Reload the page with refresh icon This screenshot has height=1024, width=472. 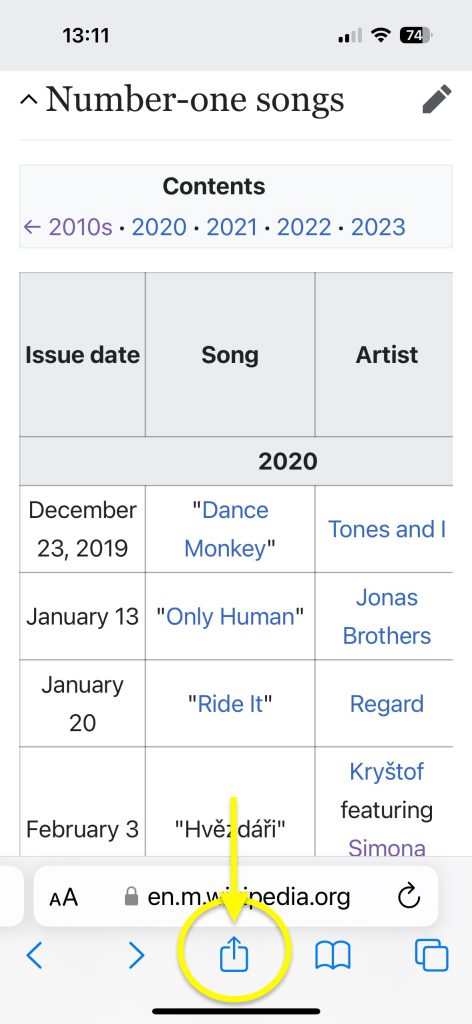pos(409,897)
